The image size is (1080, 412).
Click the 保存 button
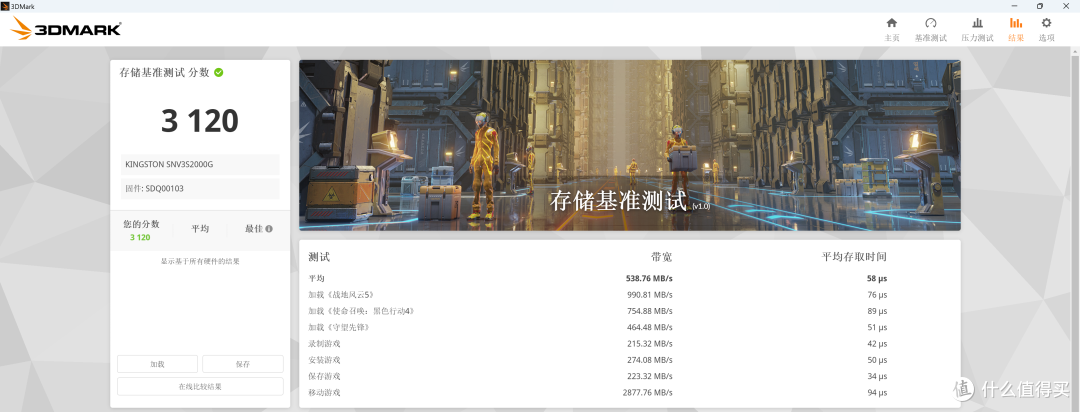click(x=242, y=364)
